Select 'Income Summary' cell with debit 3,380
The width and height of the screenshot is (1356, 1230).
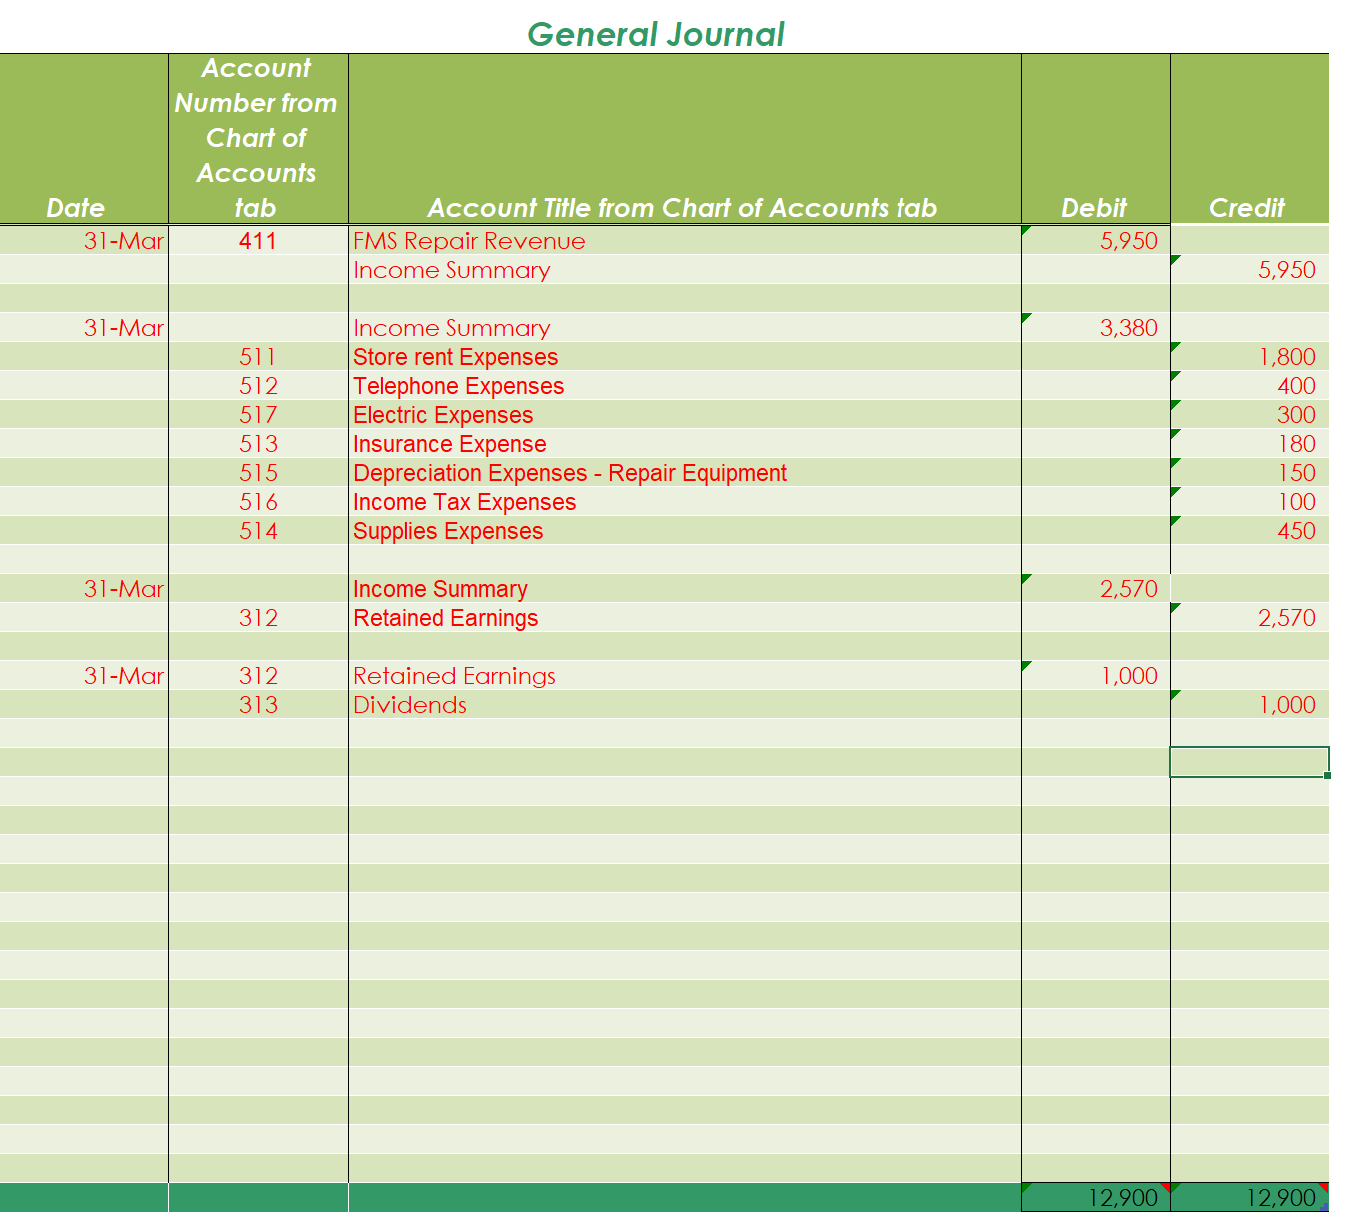pyautogui.click(x=685, y=328)
